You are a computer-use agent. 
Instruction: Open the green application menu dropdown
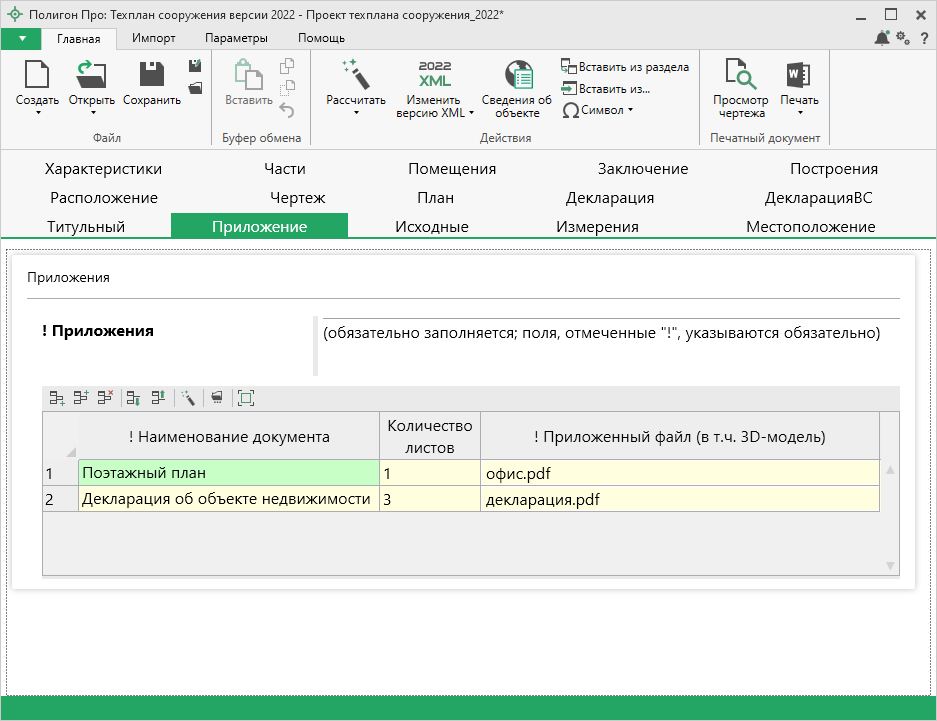pyautogui.click(x=21, y=38)
